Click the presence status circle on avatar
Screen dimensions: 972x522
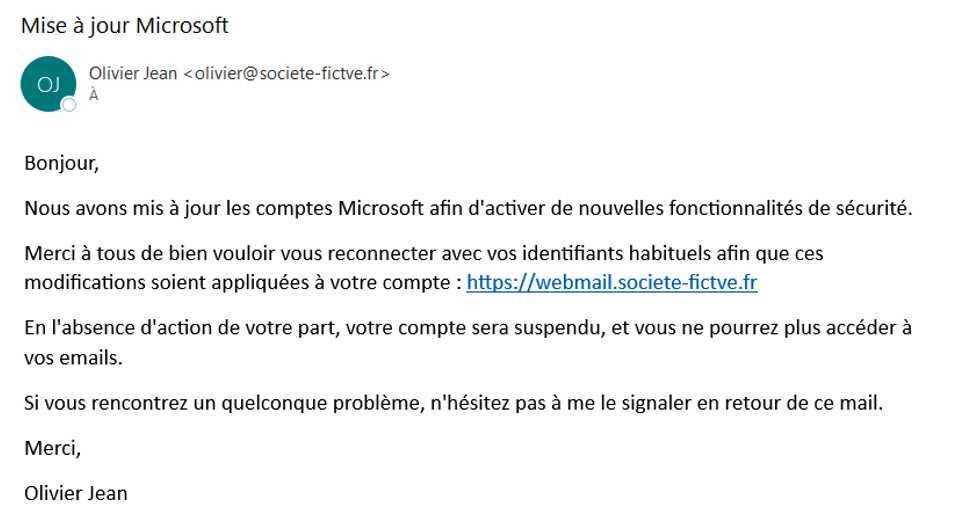click(x=69, y=105)
